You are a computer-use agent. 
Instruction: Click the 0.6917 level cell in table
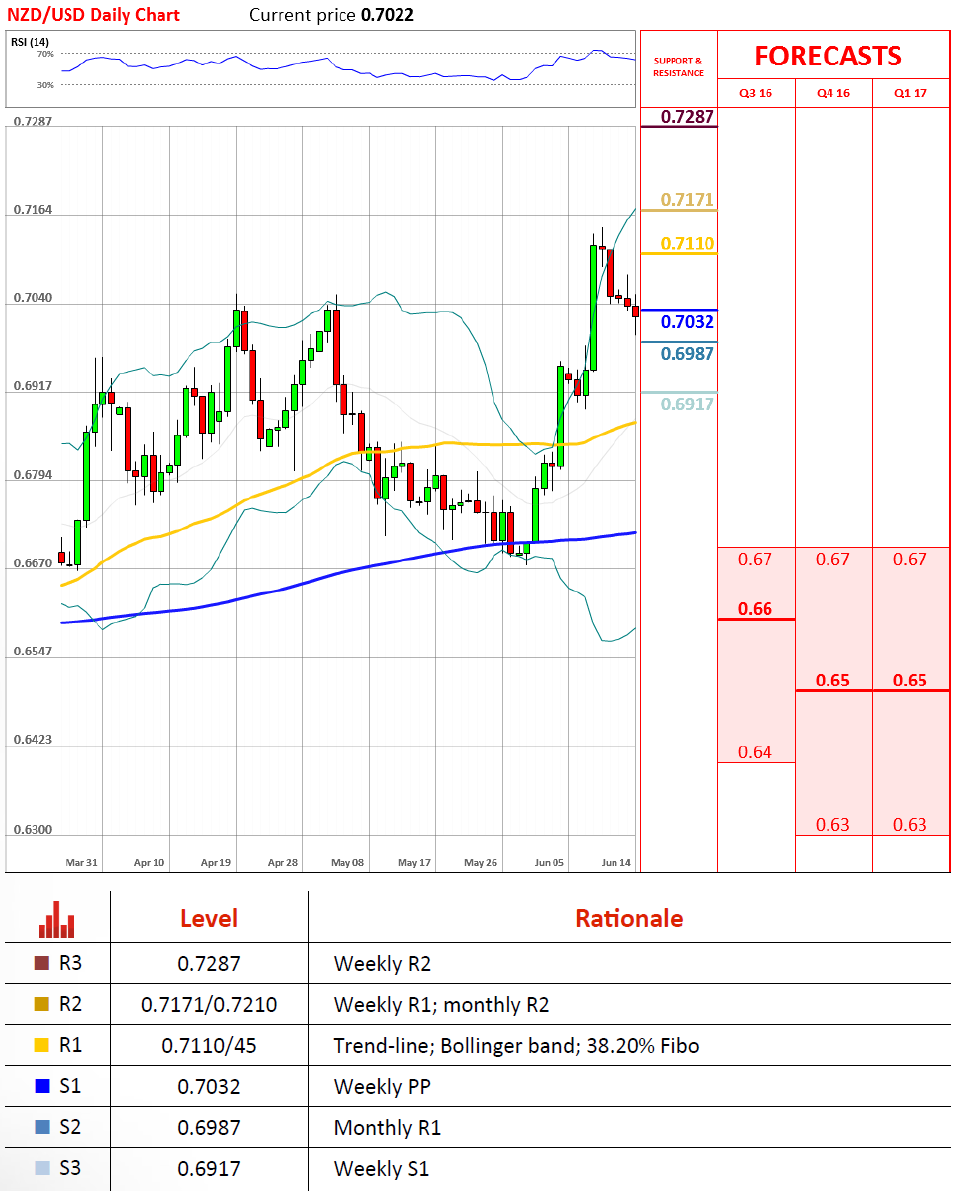[x=209, y=1169]
